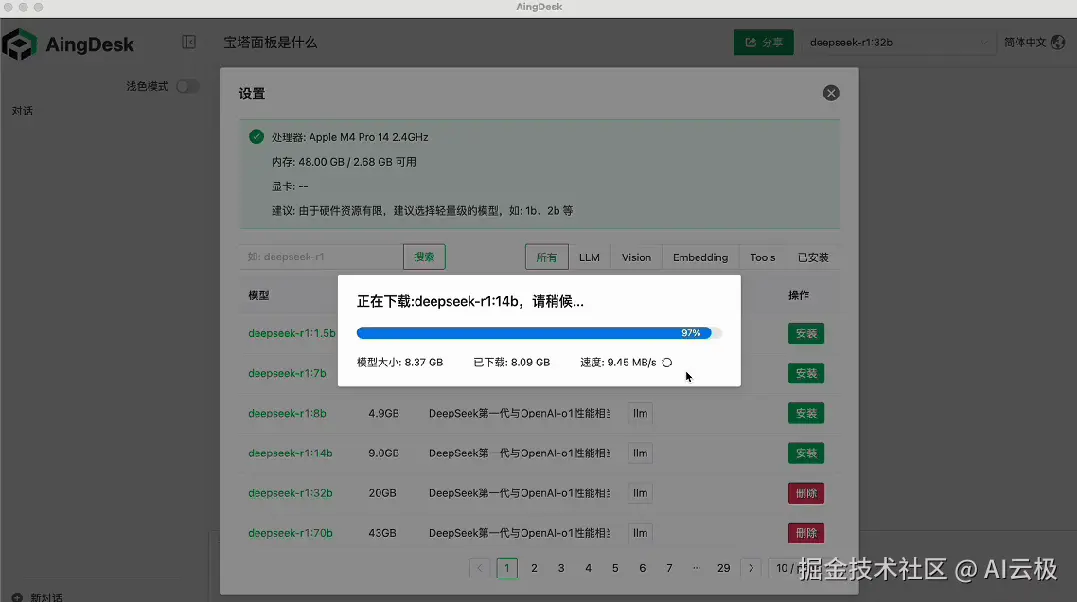
Task: Go to page 1
Action: [507, 568]
